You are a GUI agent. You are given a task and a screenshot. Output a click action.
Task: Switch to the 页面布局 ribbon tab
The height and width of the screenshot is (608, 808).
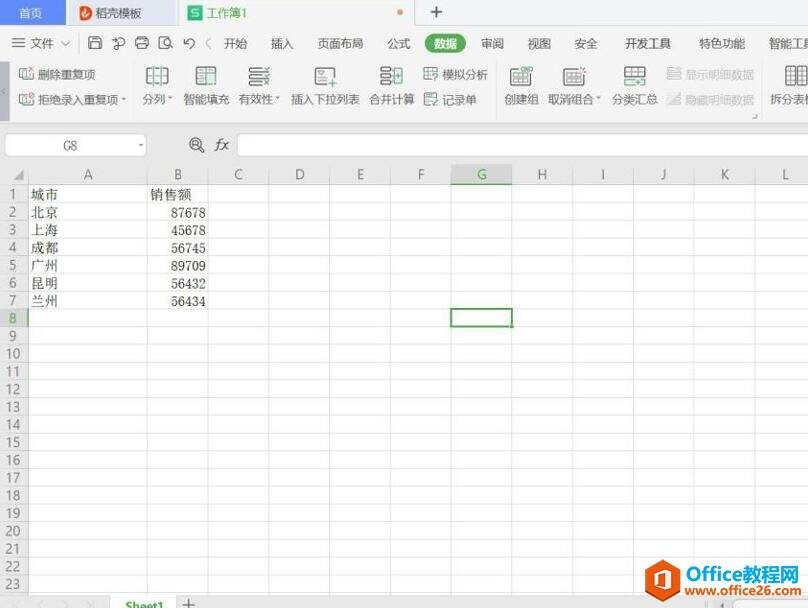point(340,43)
